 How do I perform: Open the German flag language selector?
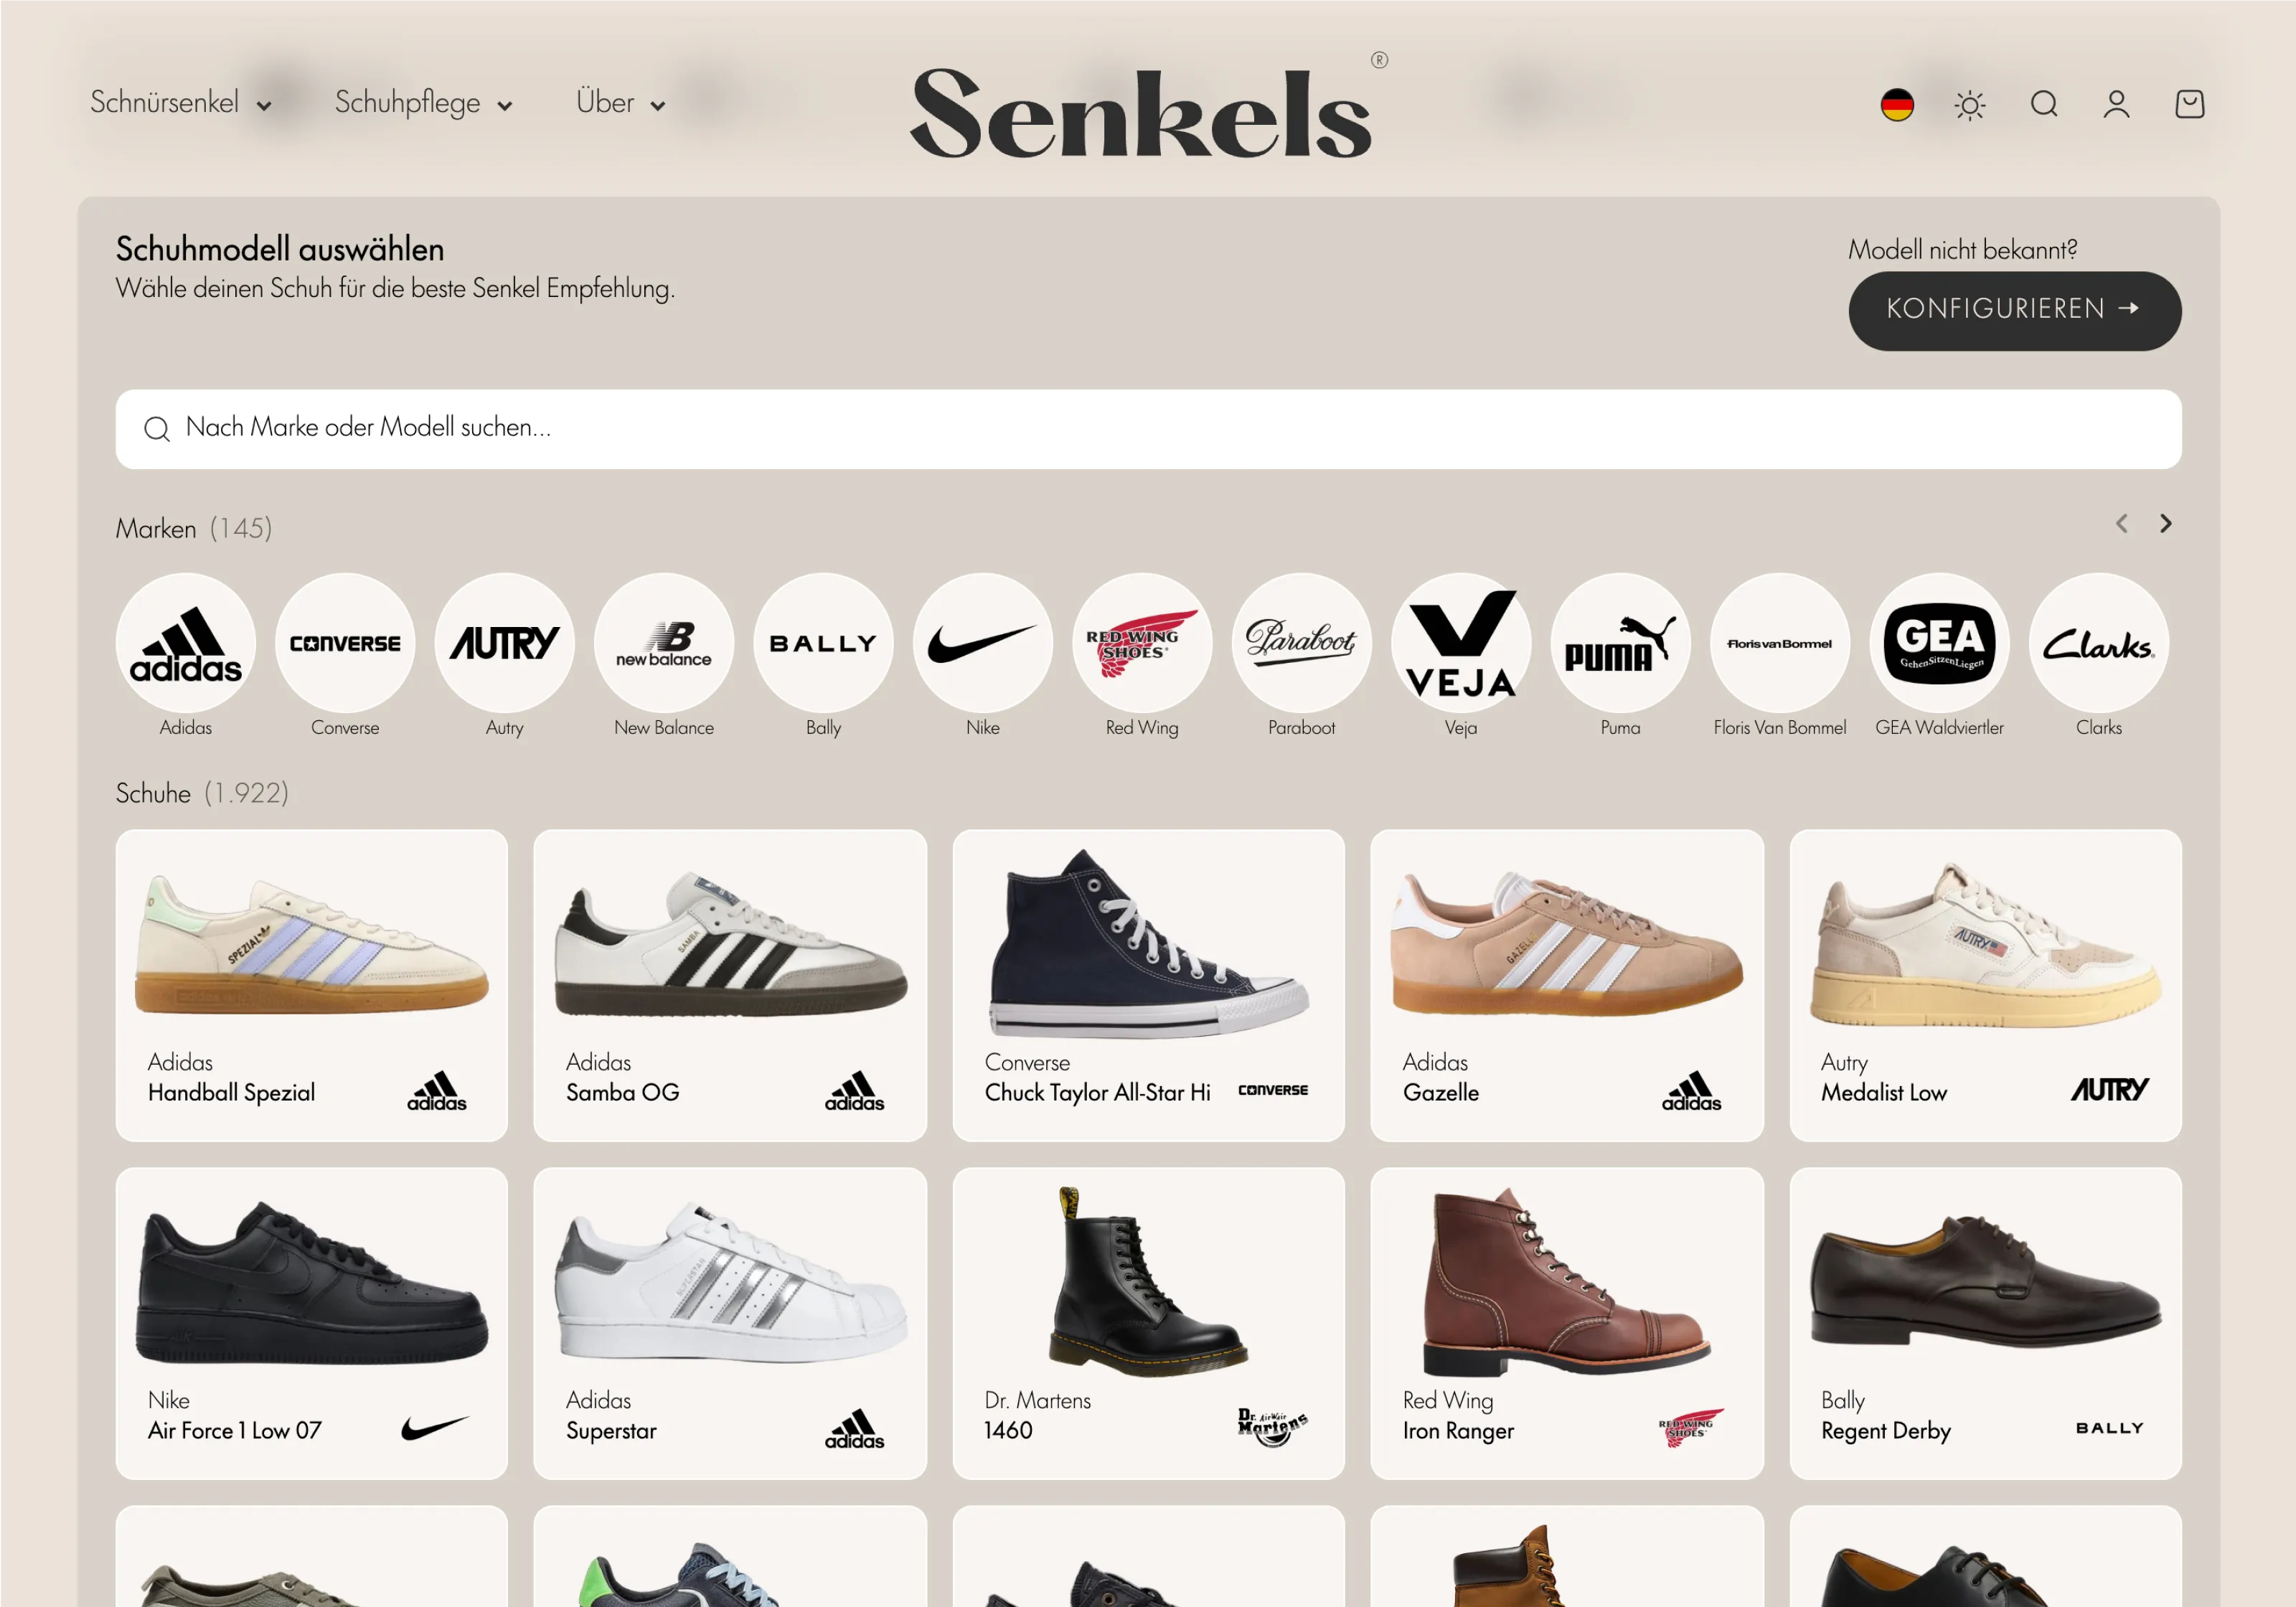1897,104
